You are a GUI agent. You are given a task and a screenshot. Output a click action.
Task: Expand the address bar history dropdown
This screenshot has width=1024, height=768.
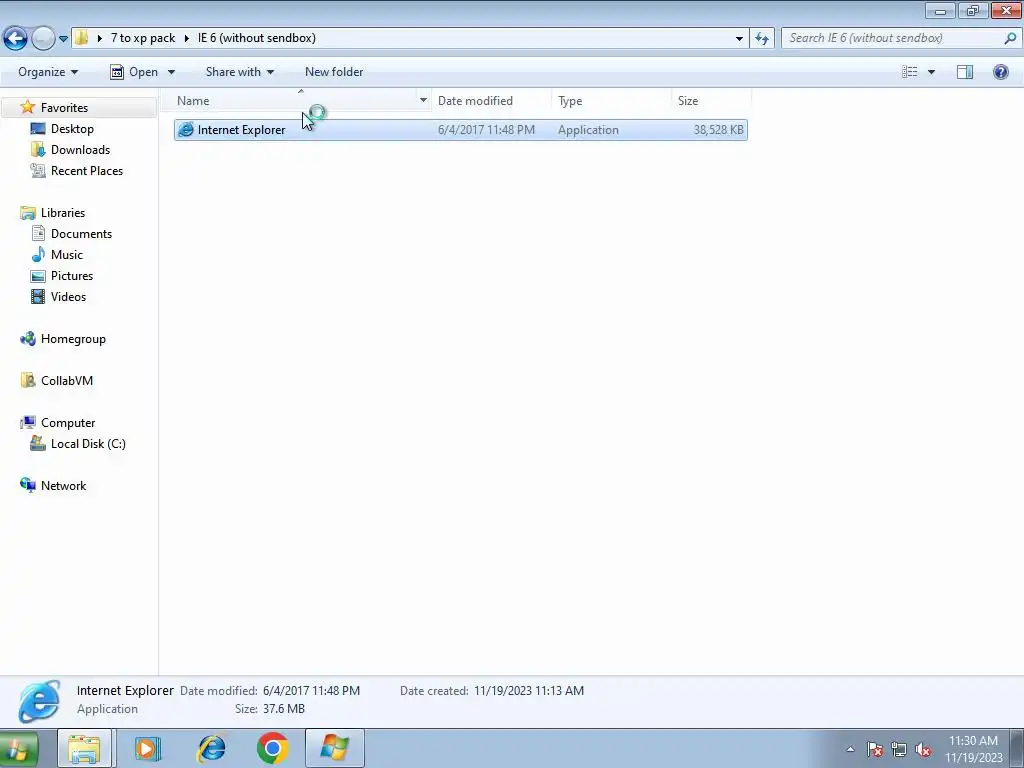[739, 39]
